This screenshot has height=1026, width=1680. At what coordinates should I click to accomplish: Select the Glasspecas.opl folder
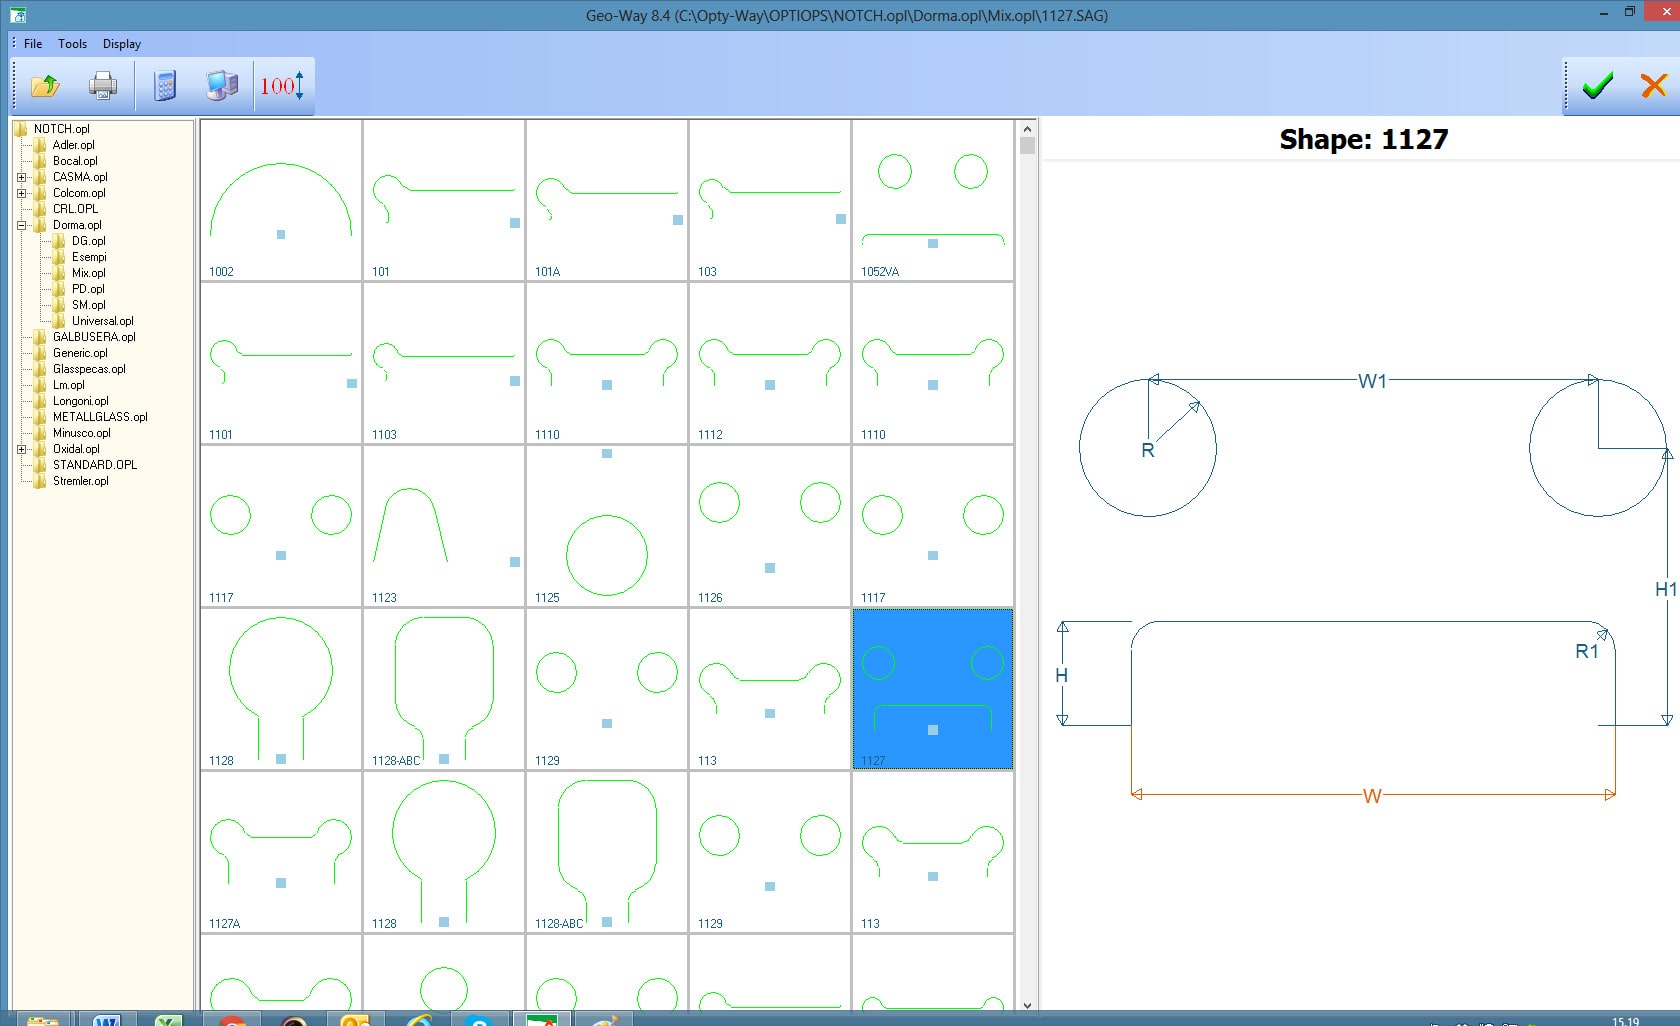point(89,369)
